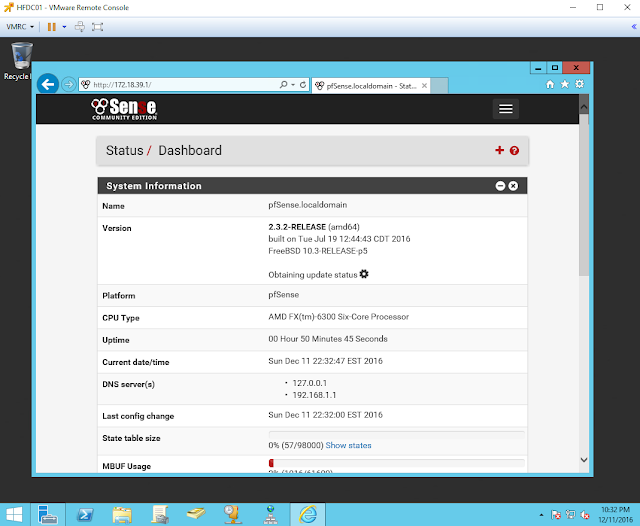Viewport: 640px width, 526px height.
Task: Click the Status breadcrumb text
Action: click(x=124, y=150)
